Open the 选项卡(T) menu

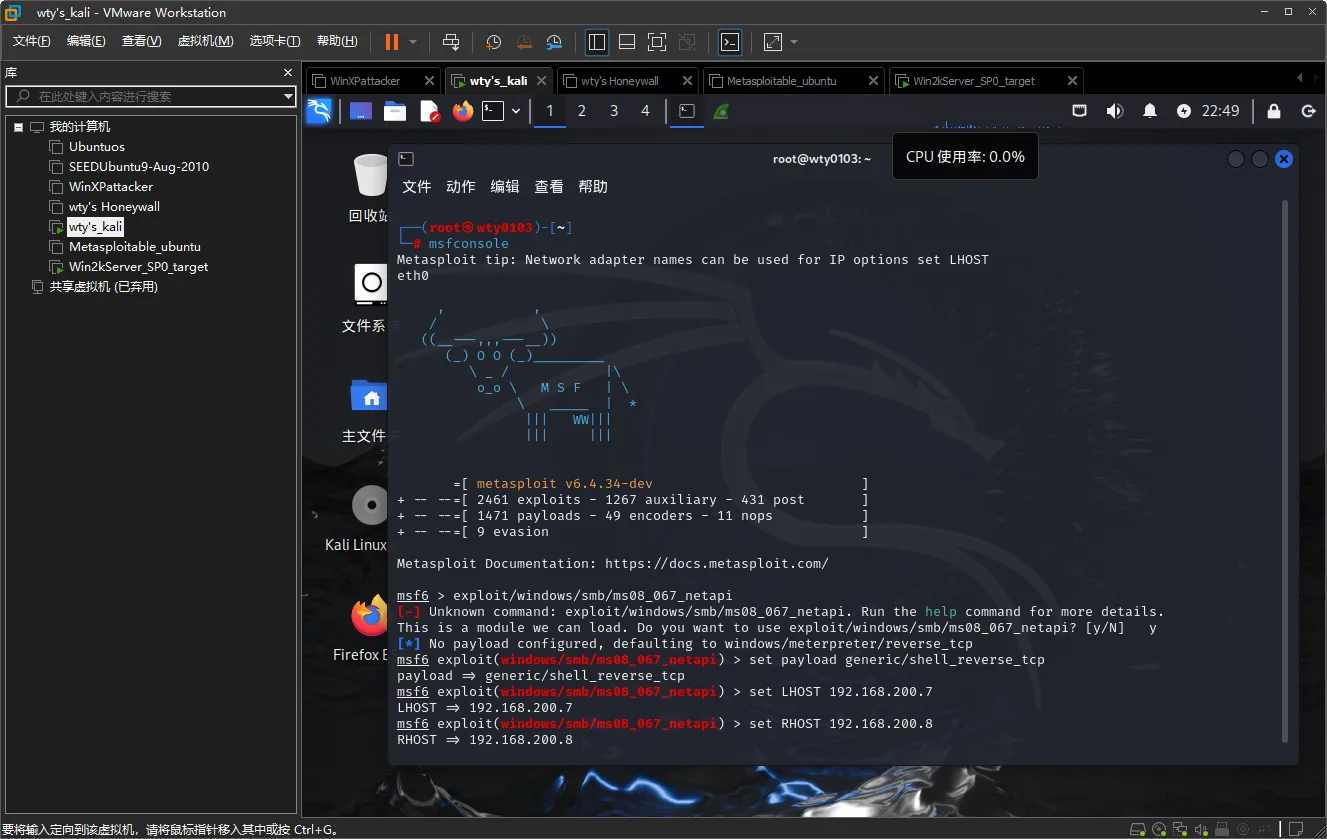click(x=275, y=41)
